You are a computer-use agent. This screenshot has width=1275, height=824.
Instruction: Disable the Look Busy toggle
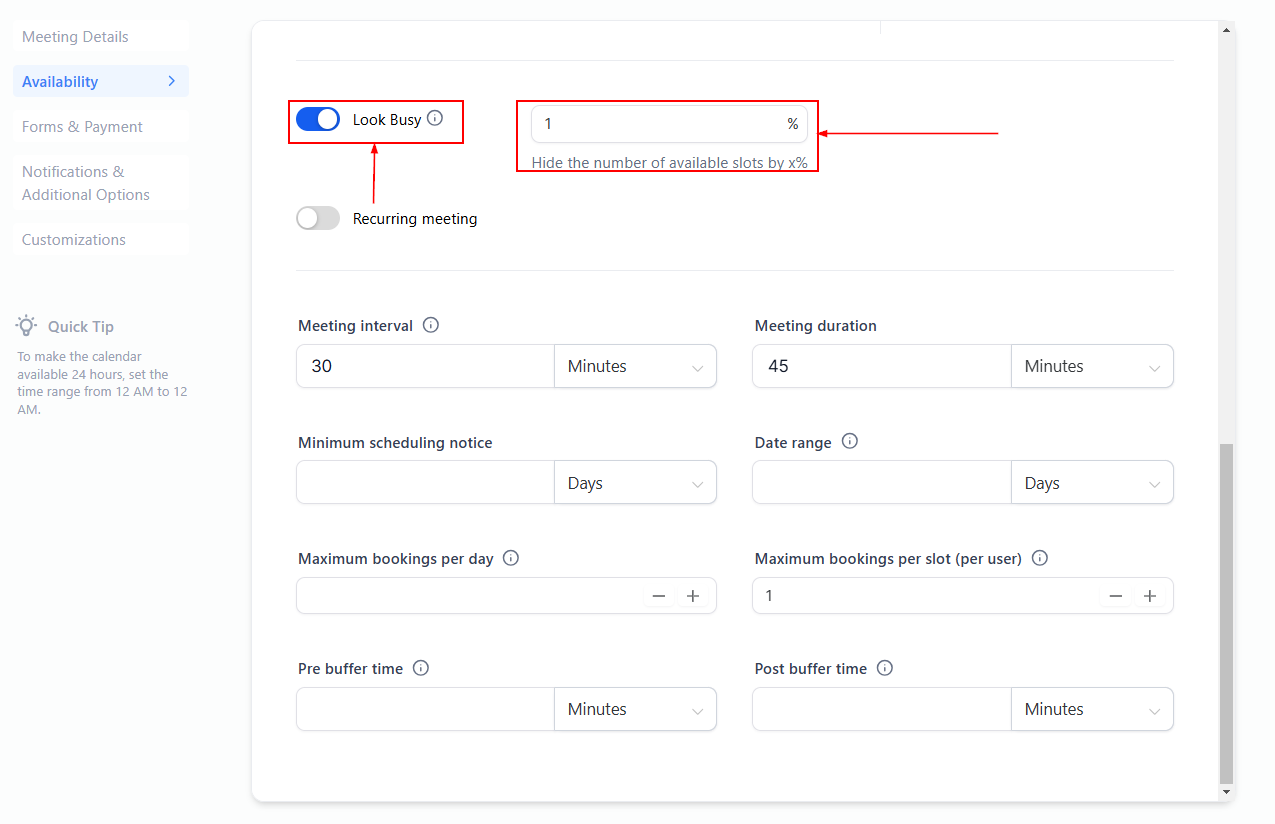[x=318, y=120]
